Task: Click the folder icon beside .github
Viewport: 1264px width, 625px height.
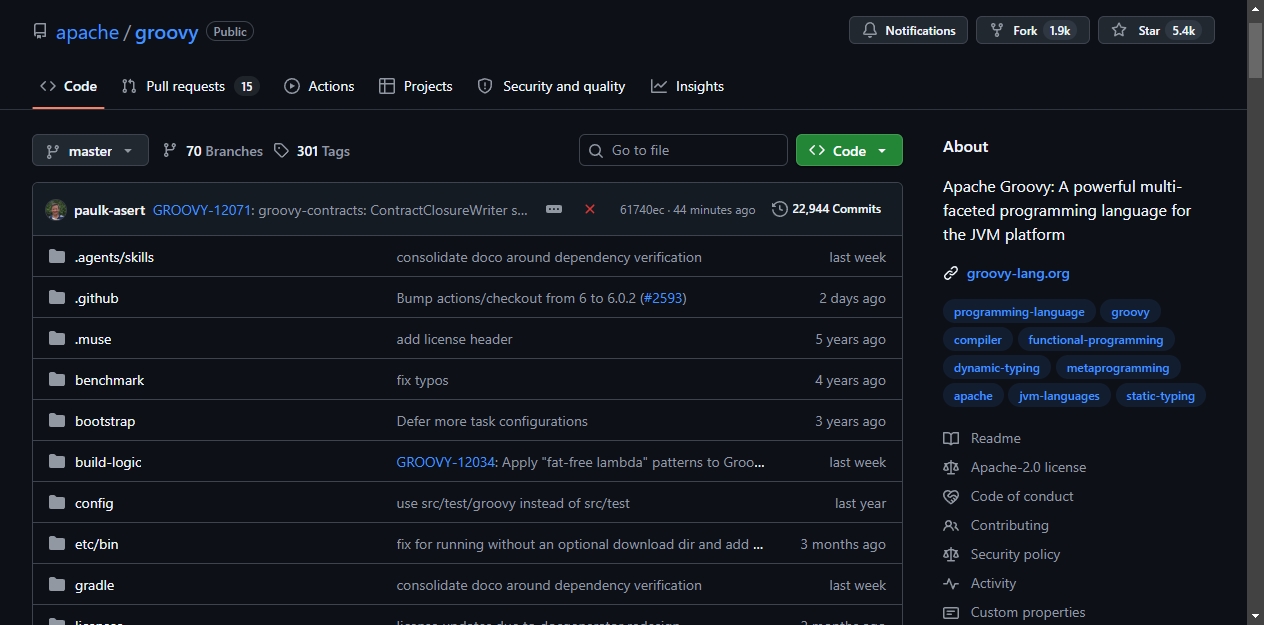Action: pyautogui.click(x=57, y=298)
